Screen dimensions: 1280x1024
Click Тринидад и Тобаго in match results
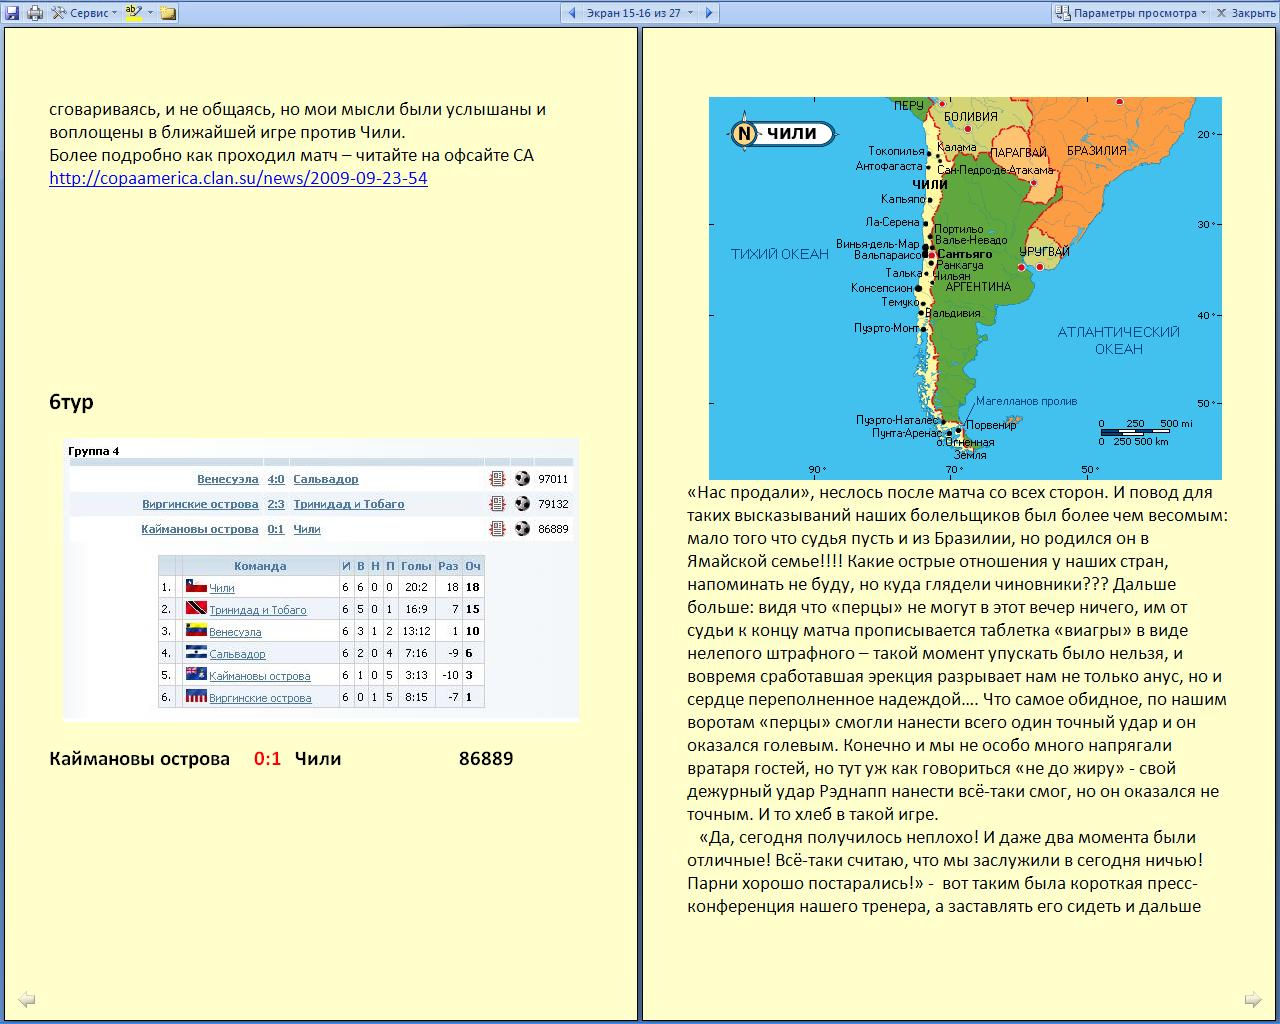[349, 504]
